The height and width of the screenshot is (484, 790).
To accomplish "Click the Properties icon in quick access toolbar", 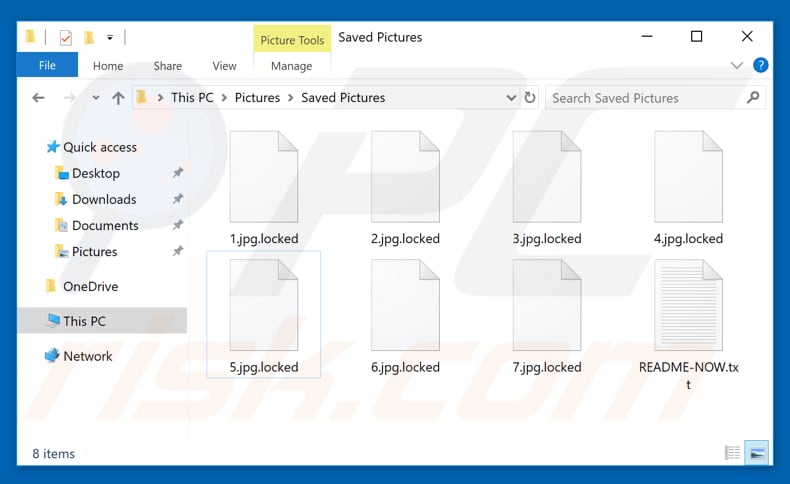I will [65, 38].
